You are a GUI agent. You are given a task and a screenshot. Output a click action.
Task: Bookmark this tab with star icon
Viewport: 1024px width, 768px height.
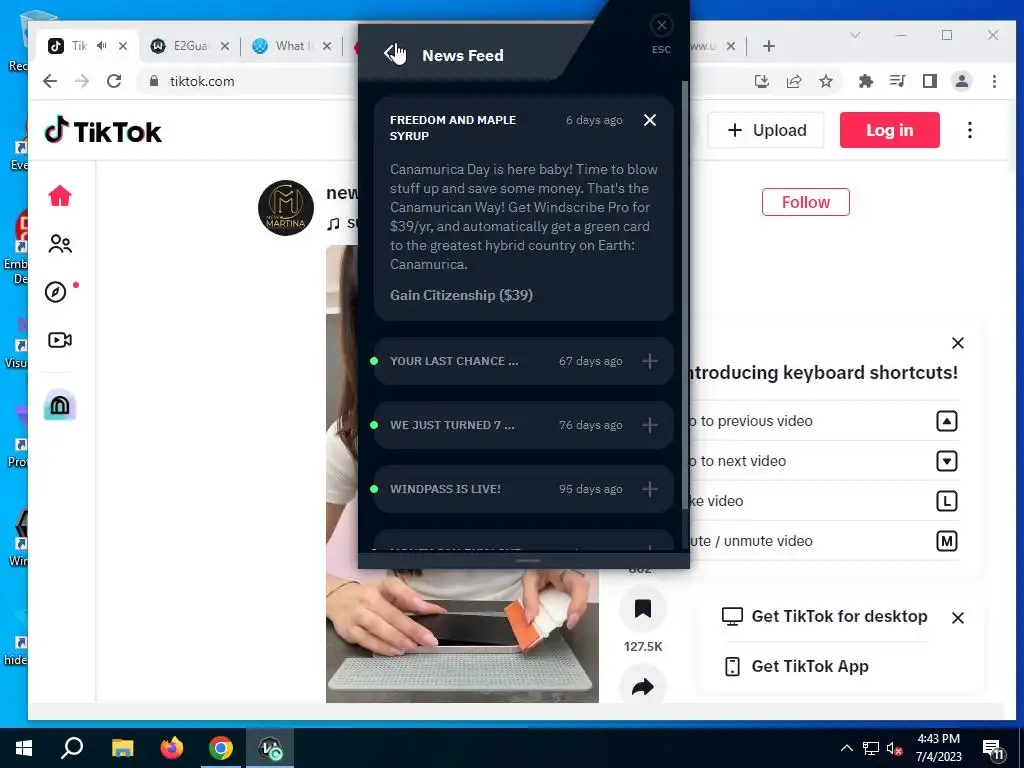825,81
